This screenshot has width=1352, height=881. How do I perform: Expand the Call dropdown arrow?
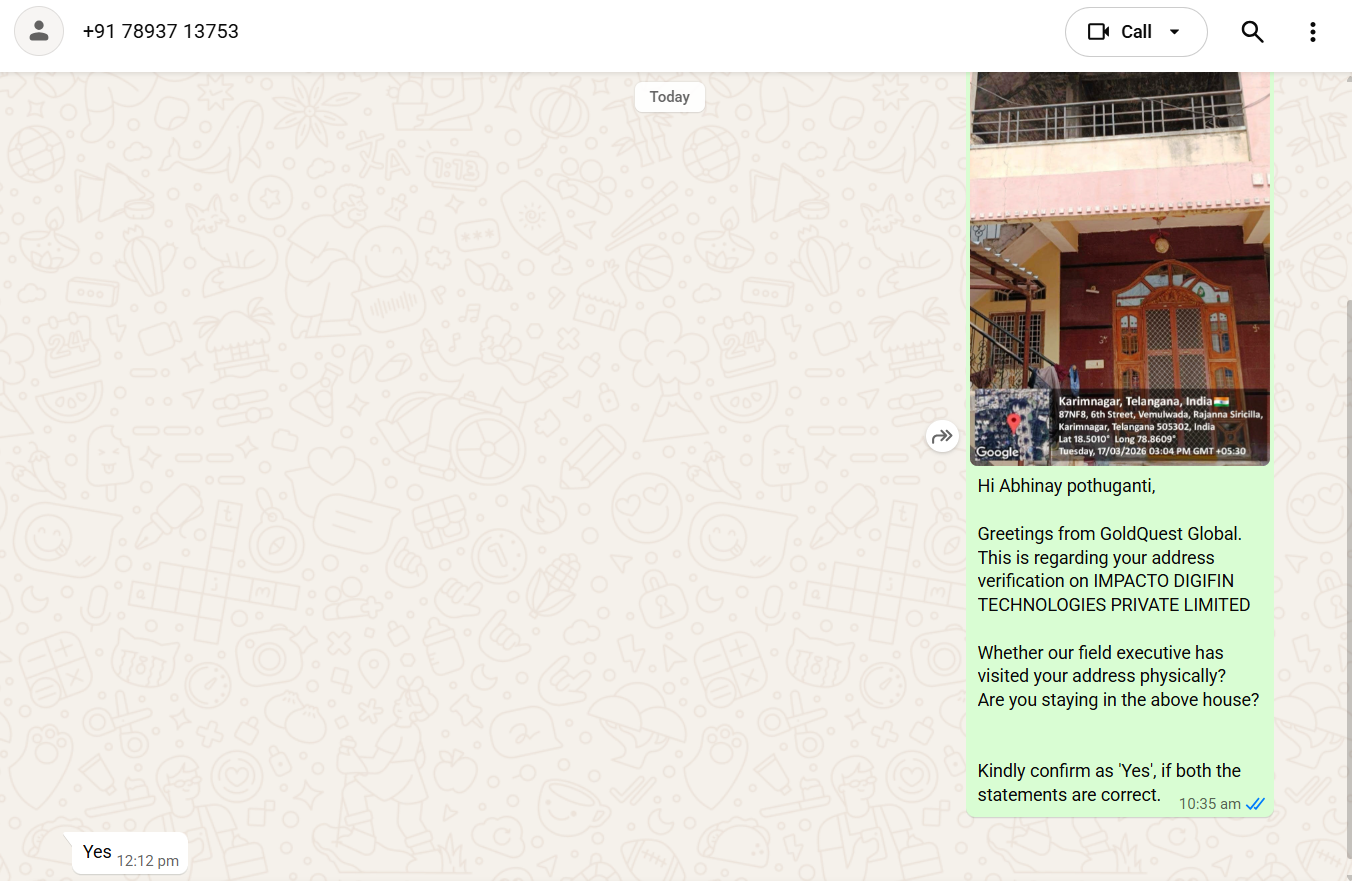pyautogui.click(x=1174, y=32)
